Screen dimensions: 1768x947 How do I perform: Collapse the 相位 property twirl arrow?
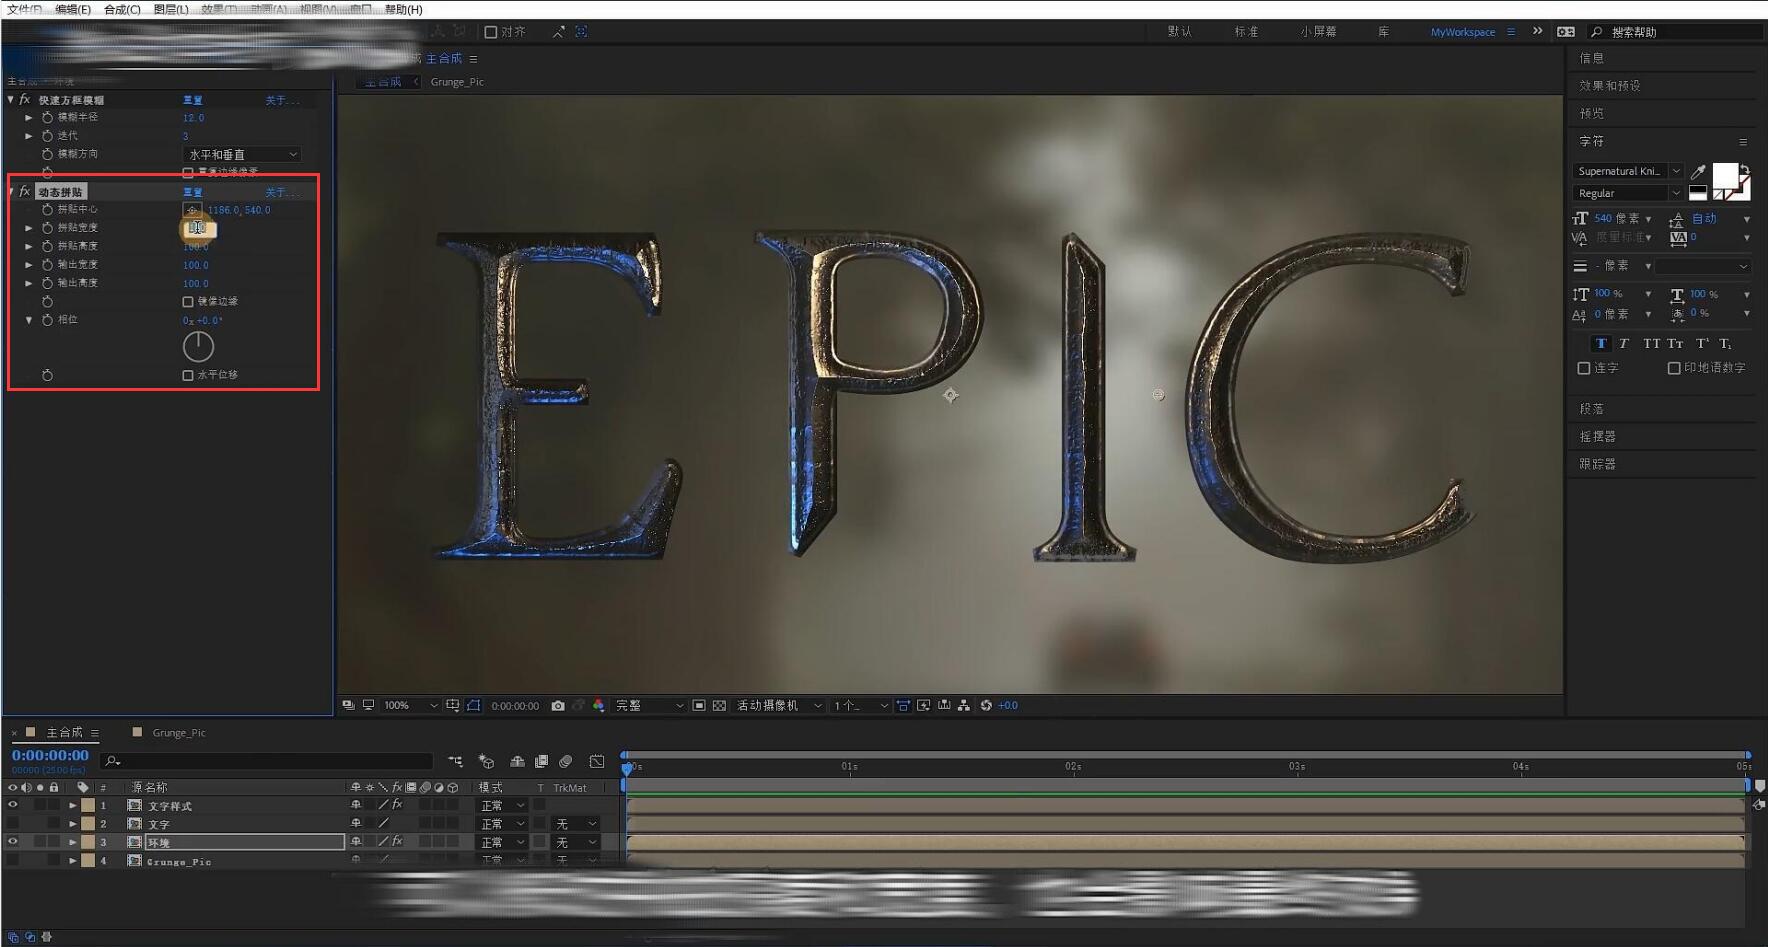[29, 320]
